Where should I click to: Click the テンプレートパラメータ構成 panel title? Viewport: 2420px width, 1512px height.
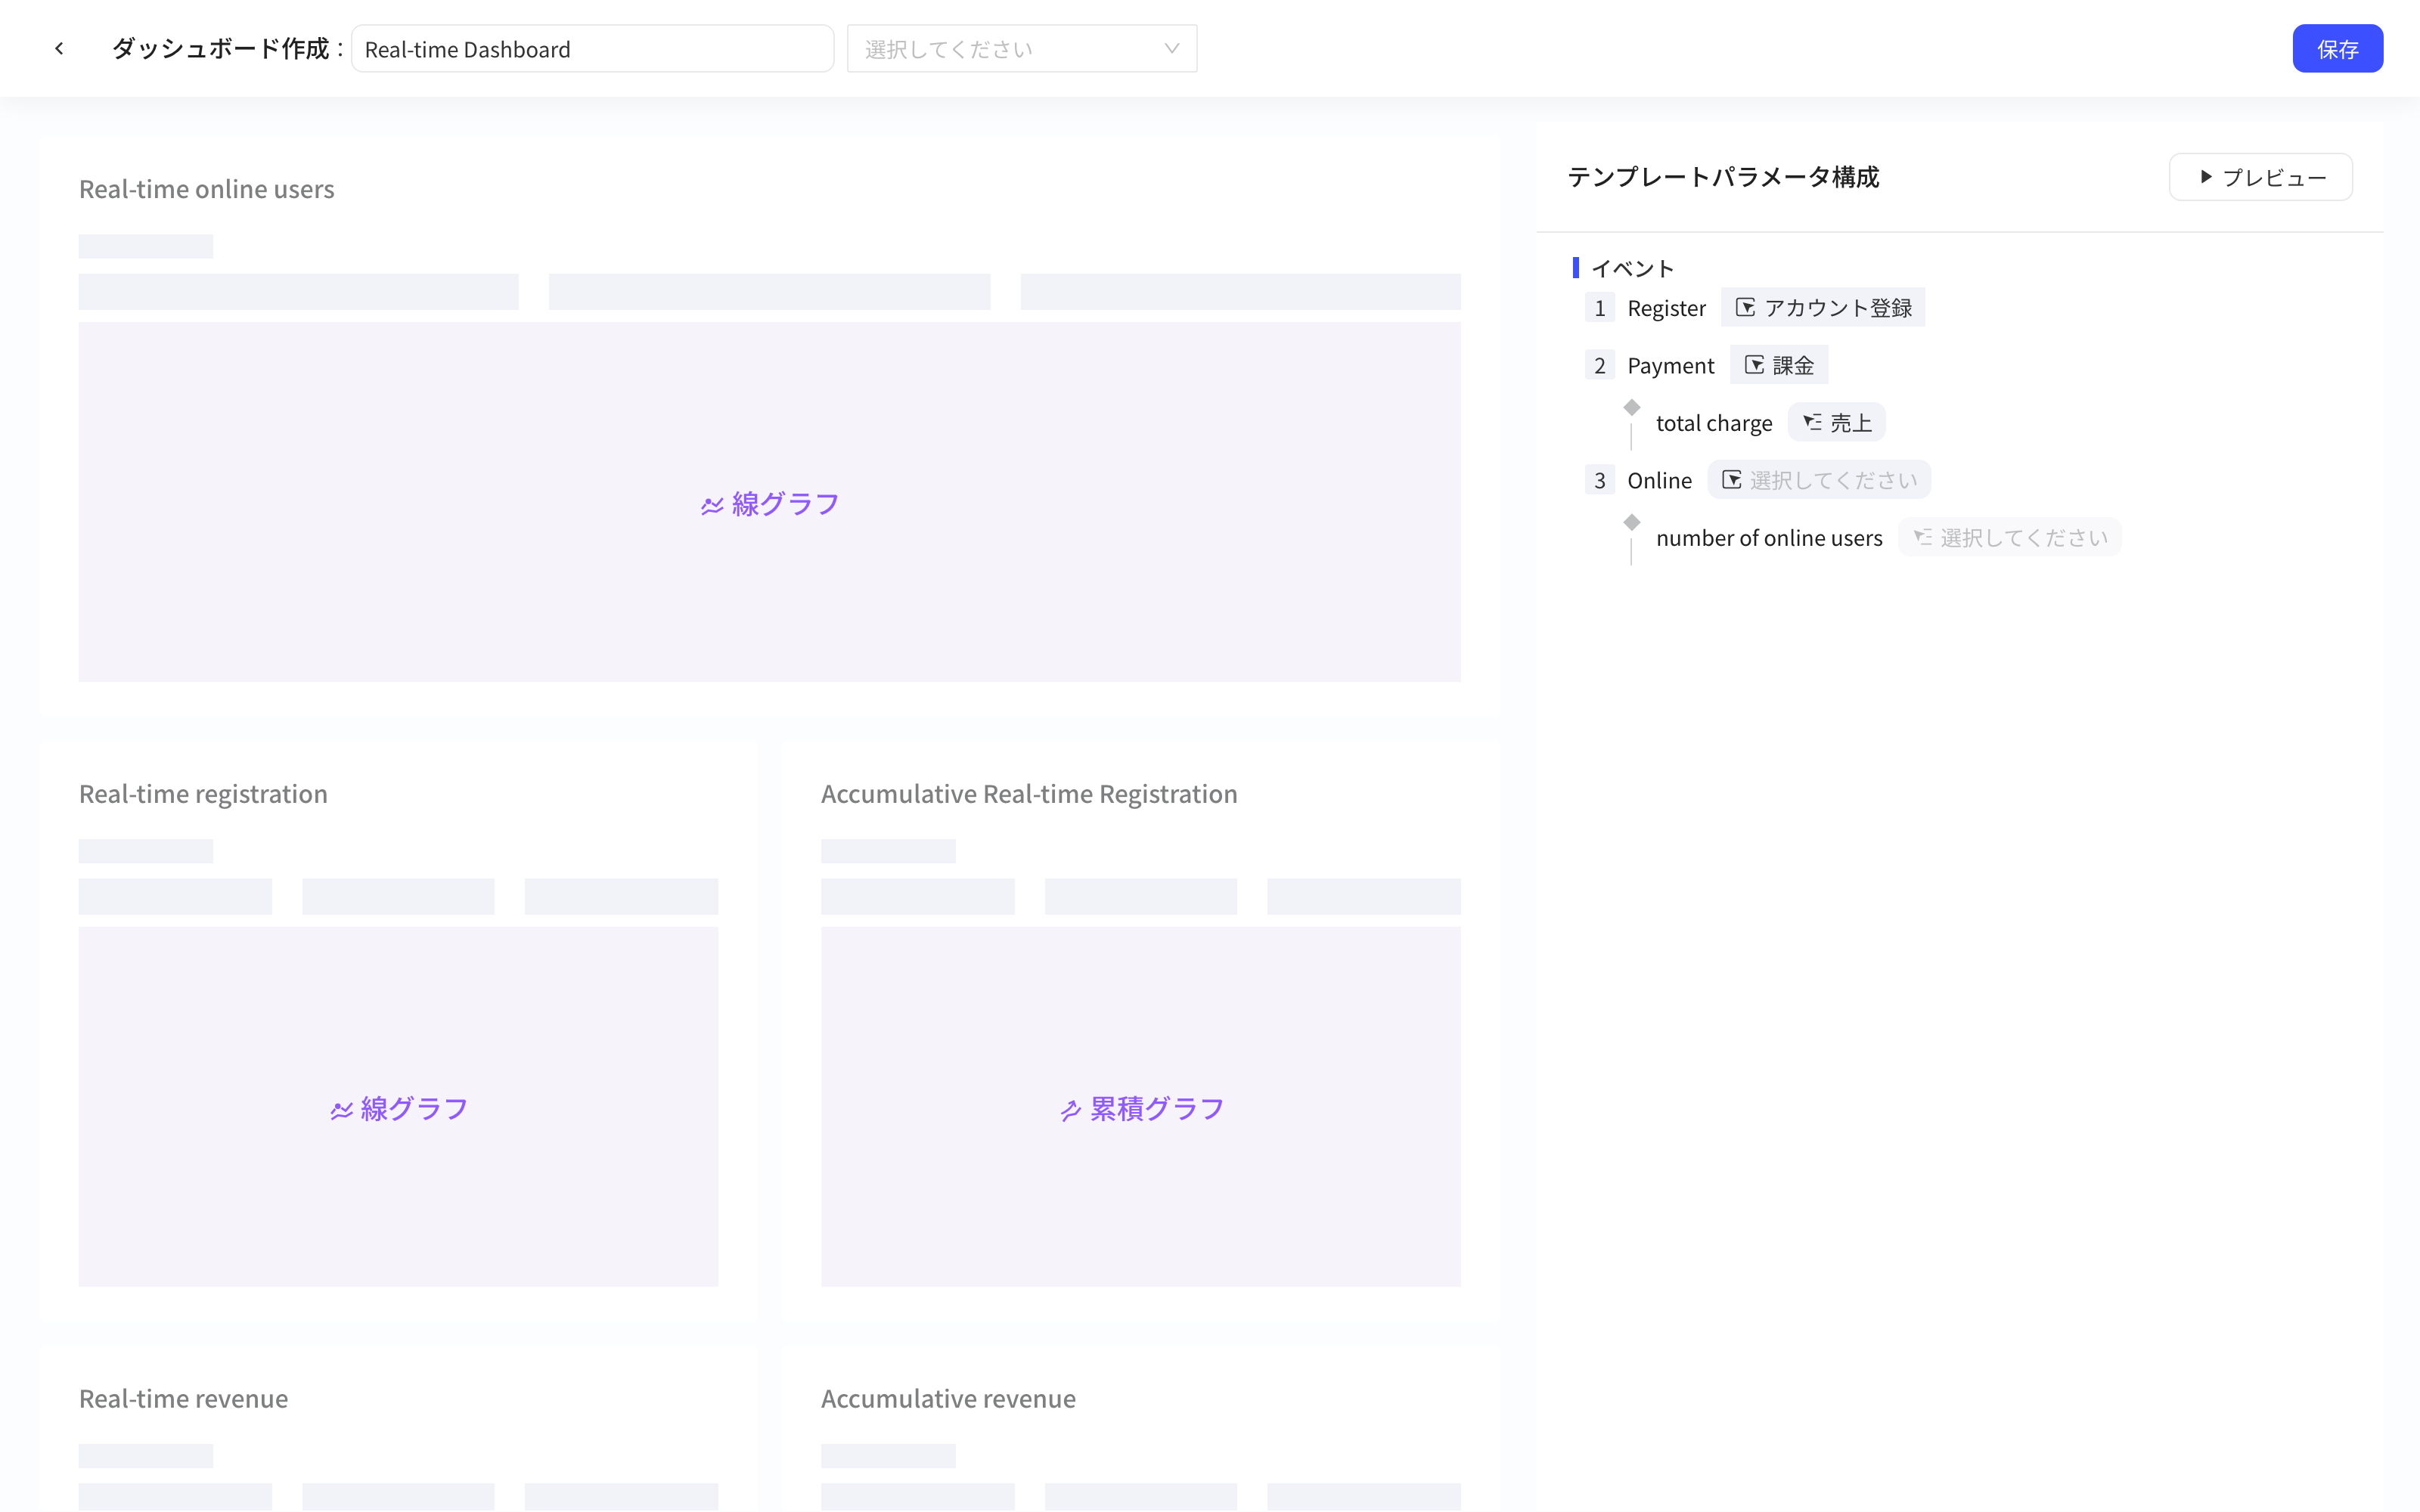point(1723,177)
